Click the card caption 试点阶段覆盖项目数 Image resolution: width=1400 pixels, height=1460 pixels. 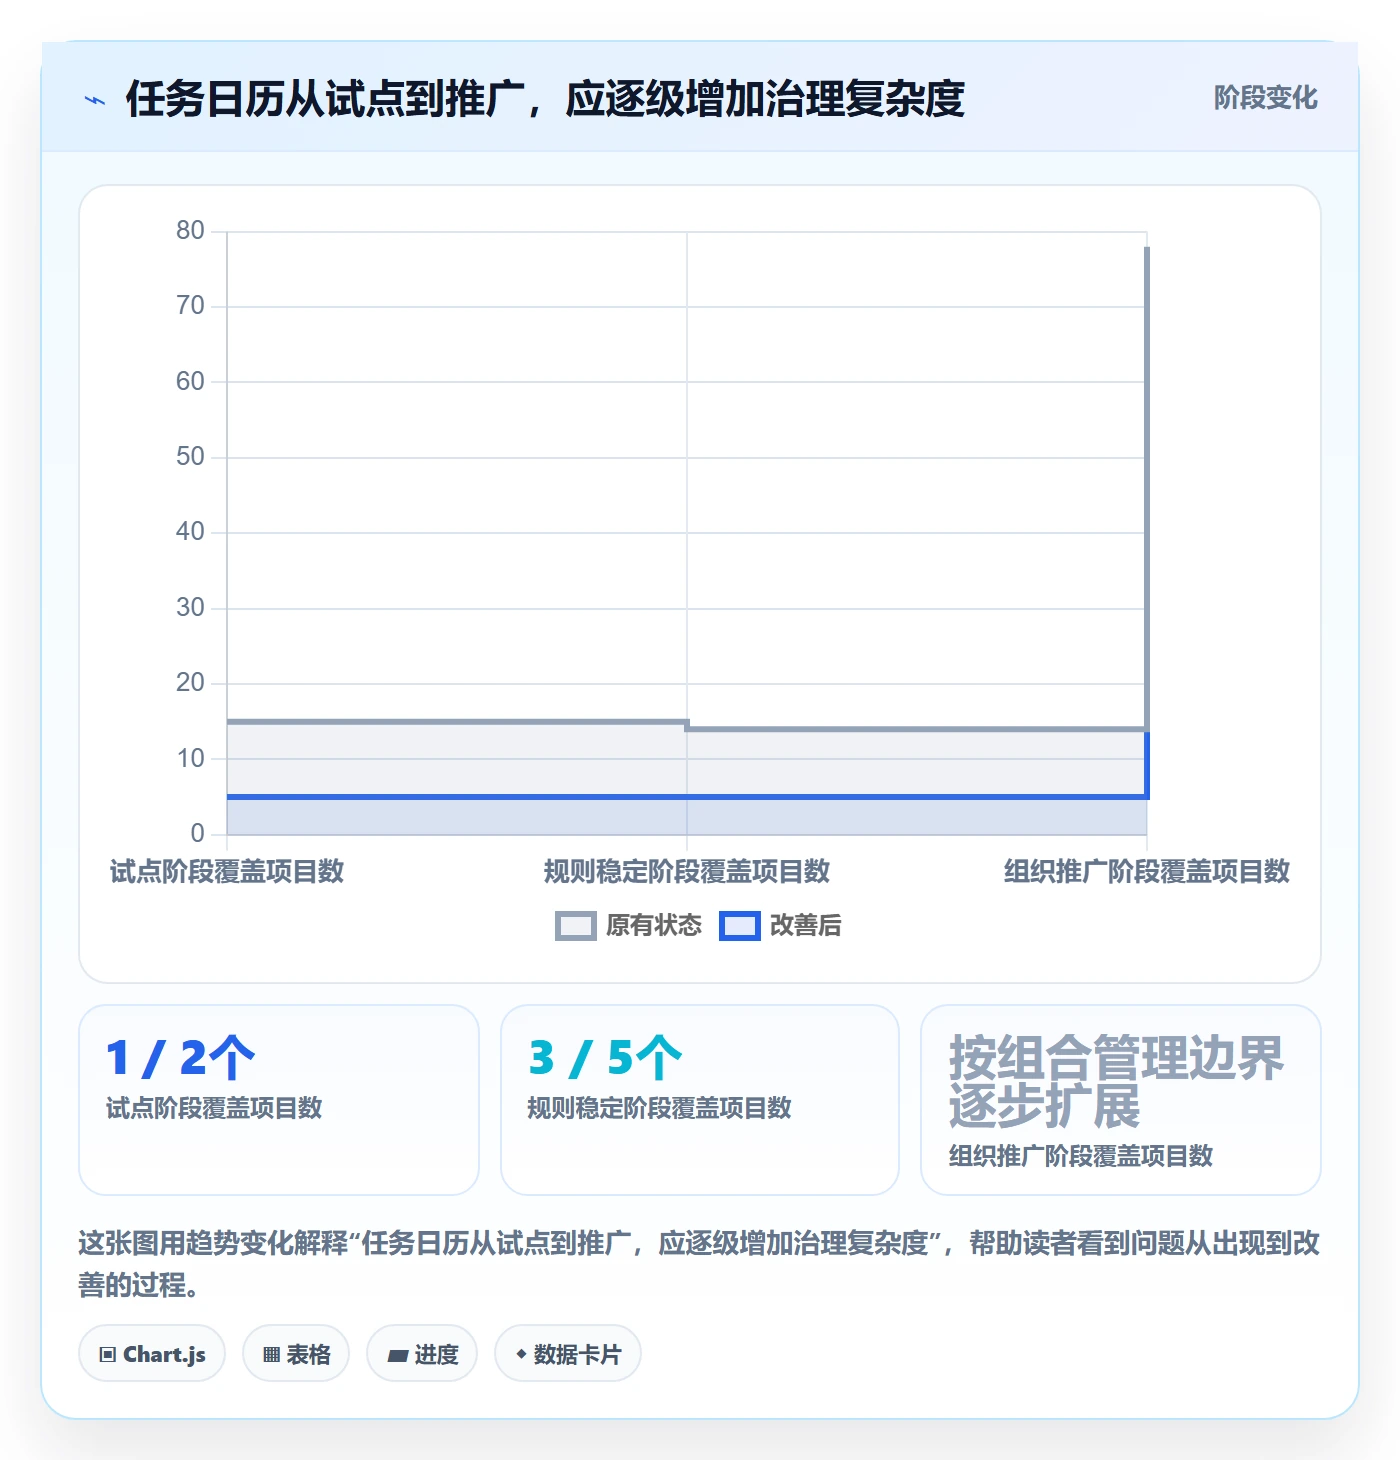[214, 1108]
